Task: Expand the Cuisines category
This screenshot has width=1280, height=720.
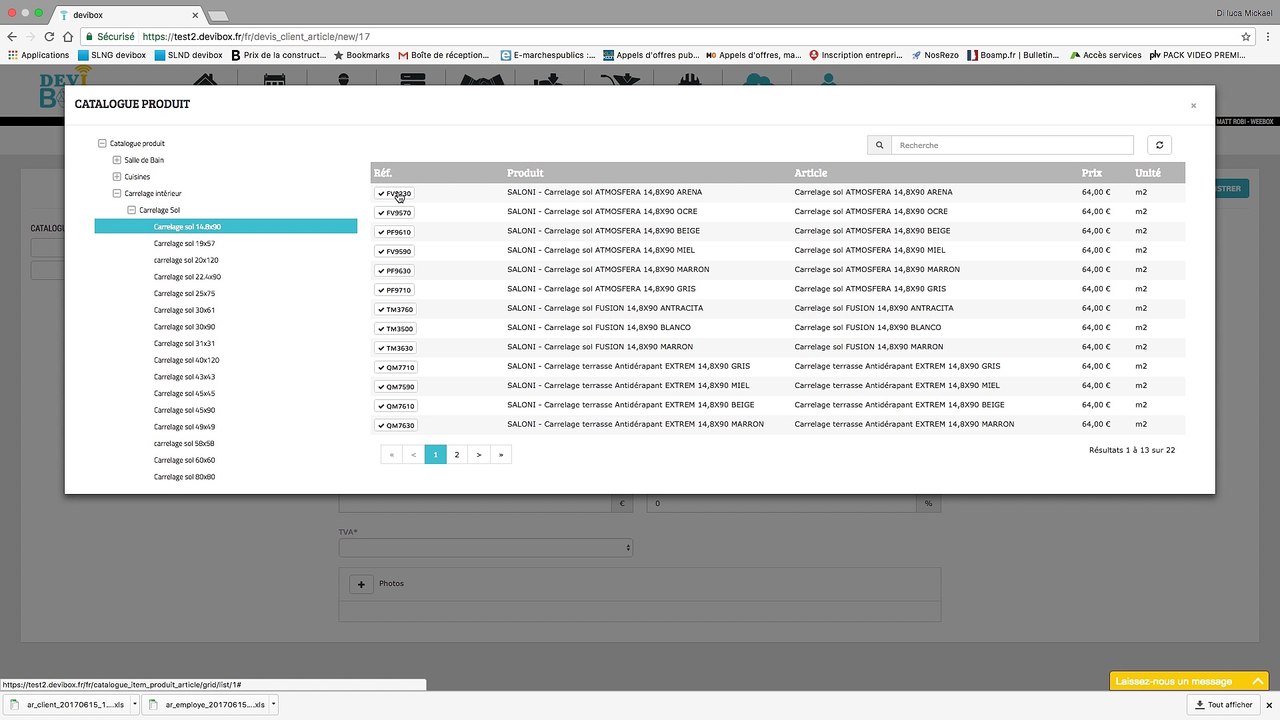Action: point(117,177)
